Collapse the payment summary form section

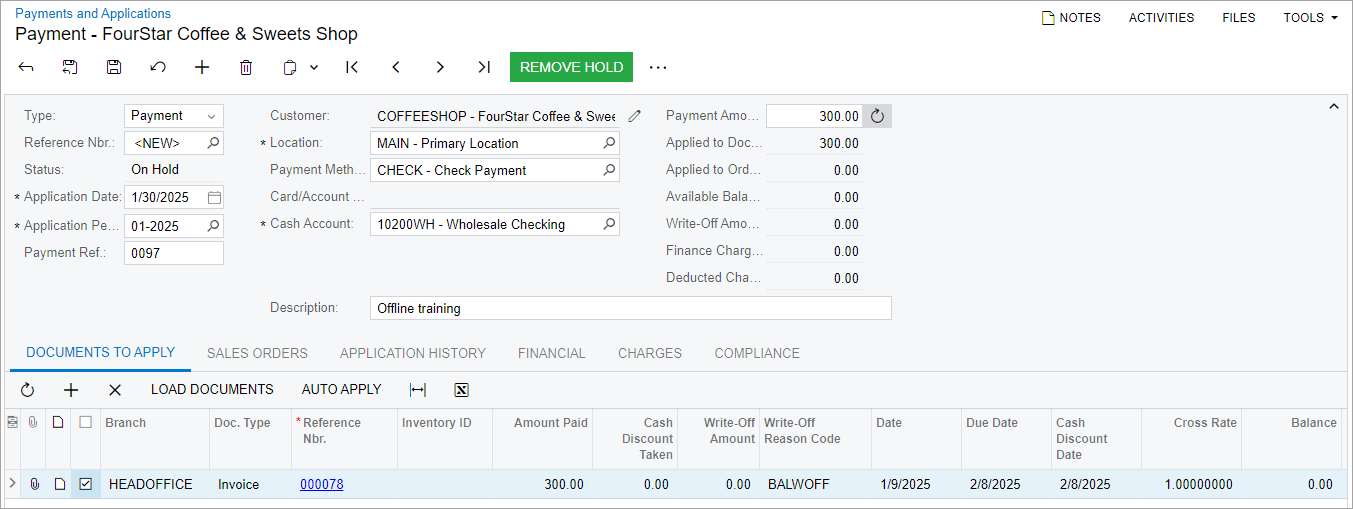[x=1333, y=106]
